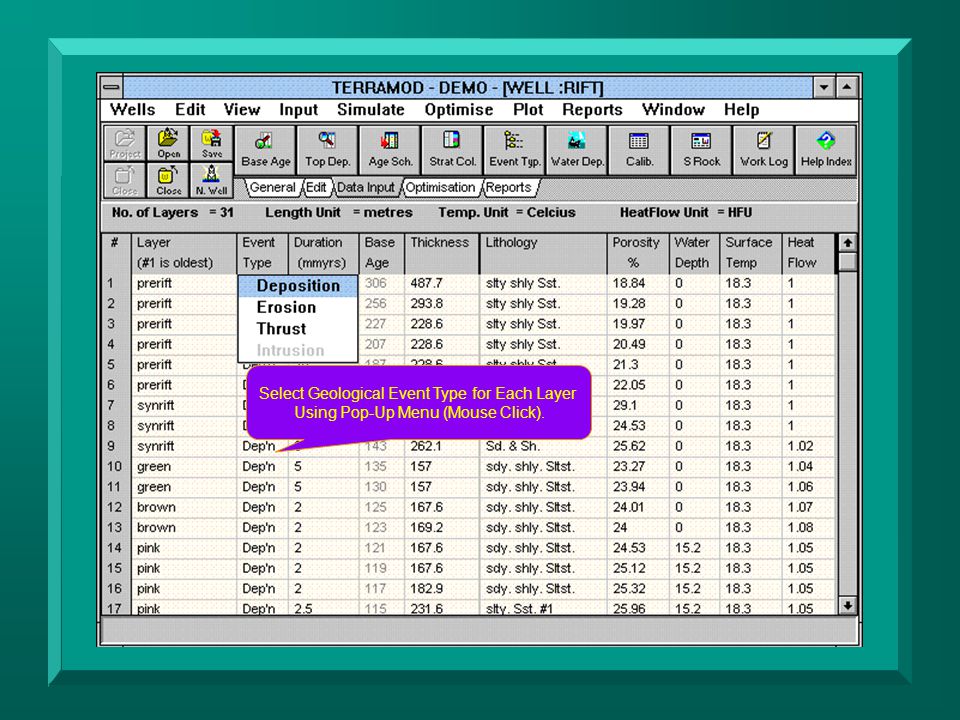Open the S Rock tool
This screenshot has height=720, width=960.
coord(702,151)
